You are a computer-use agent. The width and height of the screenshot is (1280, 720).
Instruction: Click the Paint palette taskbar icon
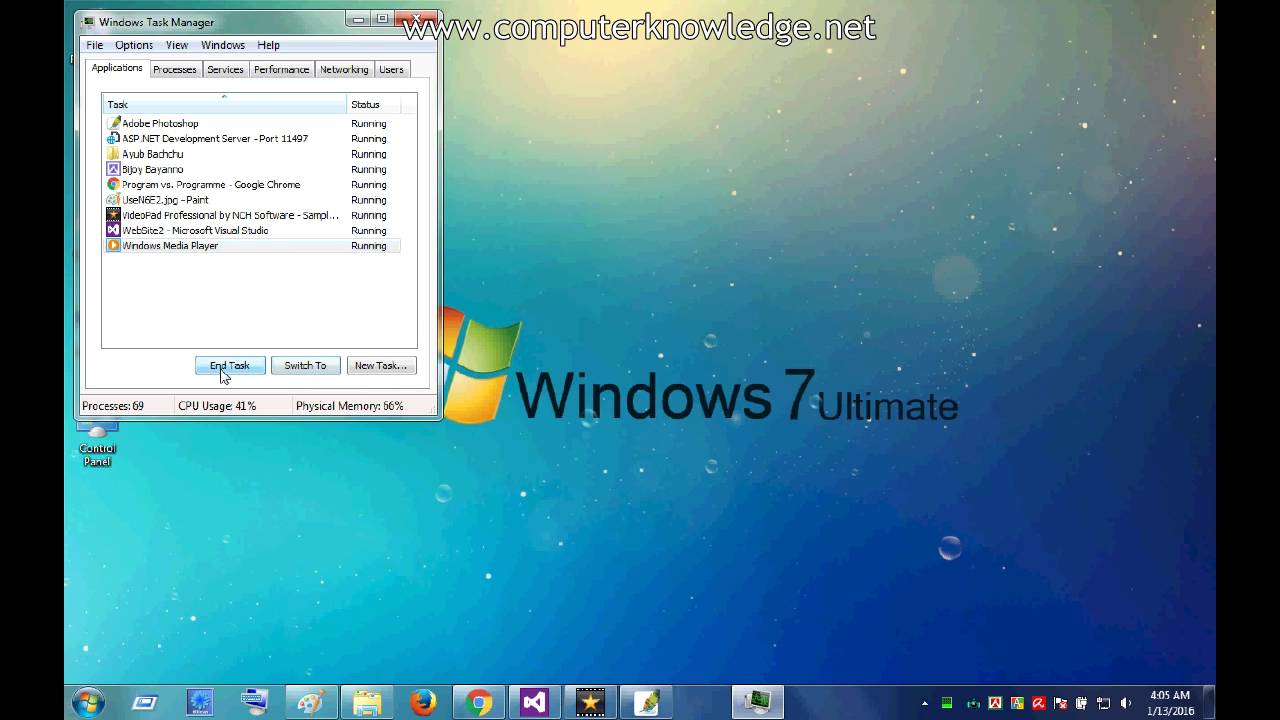(311, 702)
